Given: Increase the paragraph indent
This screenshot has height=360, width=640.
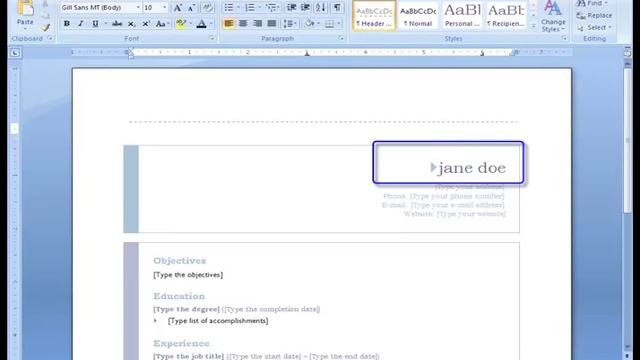Looking at the screenshot, I should (x=305, y=8).
